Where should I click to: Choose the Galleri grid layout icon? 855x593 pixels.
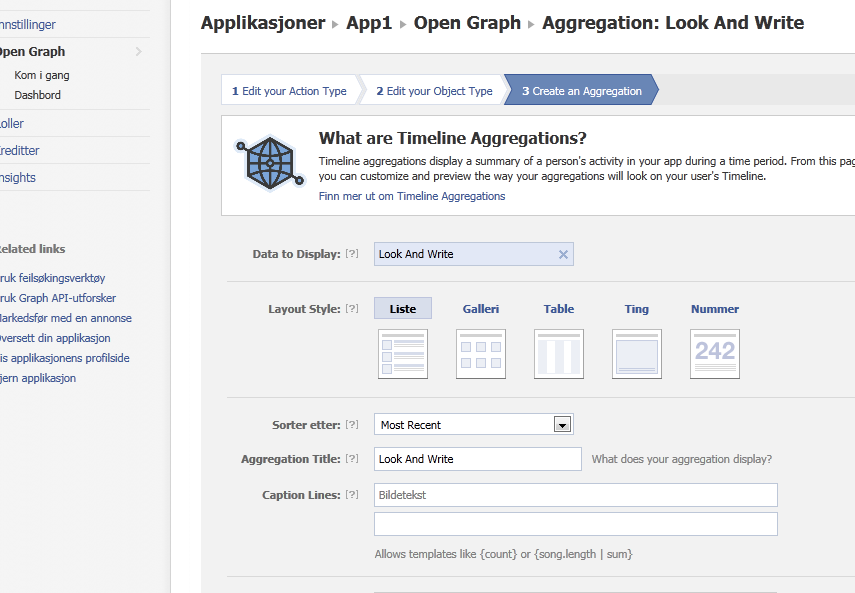coord(481,354)
